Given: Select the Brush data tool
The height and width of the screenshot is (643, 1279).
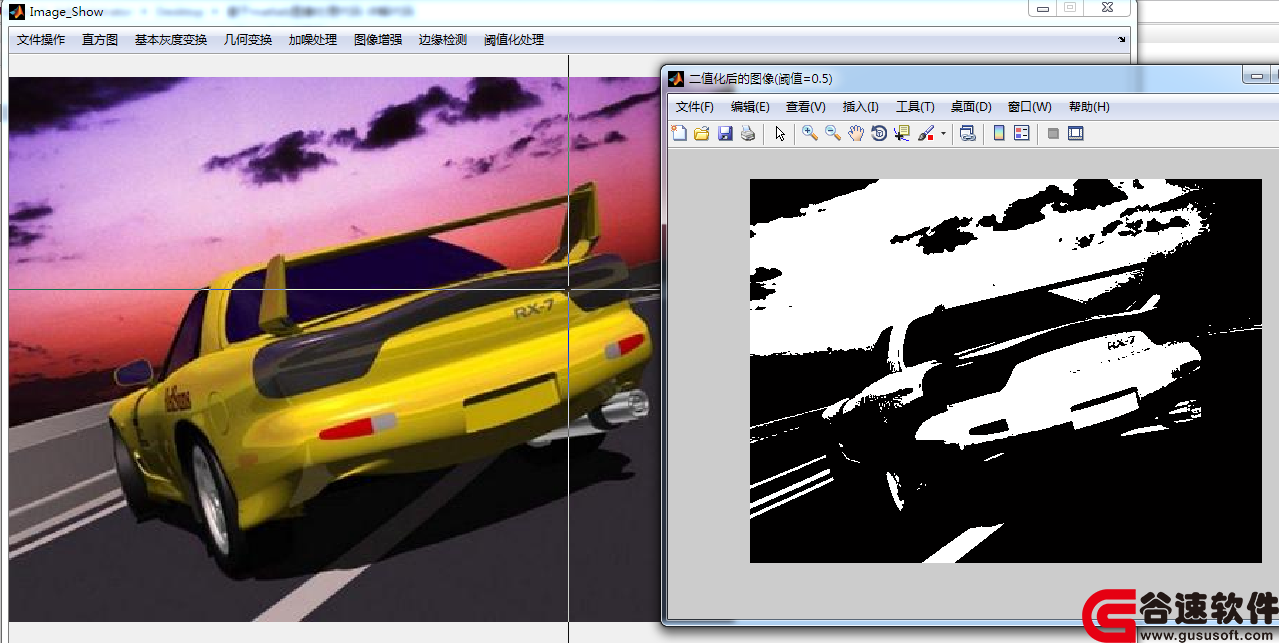Looking at the screenshot, I should (926, 133).
